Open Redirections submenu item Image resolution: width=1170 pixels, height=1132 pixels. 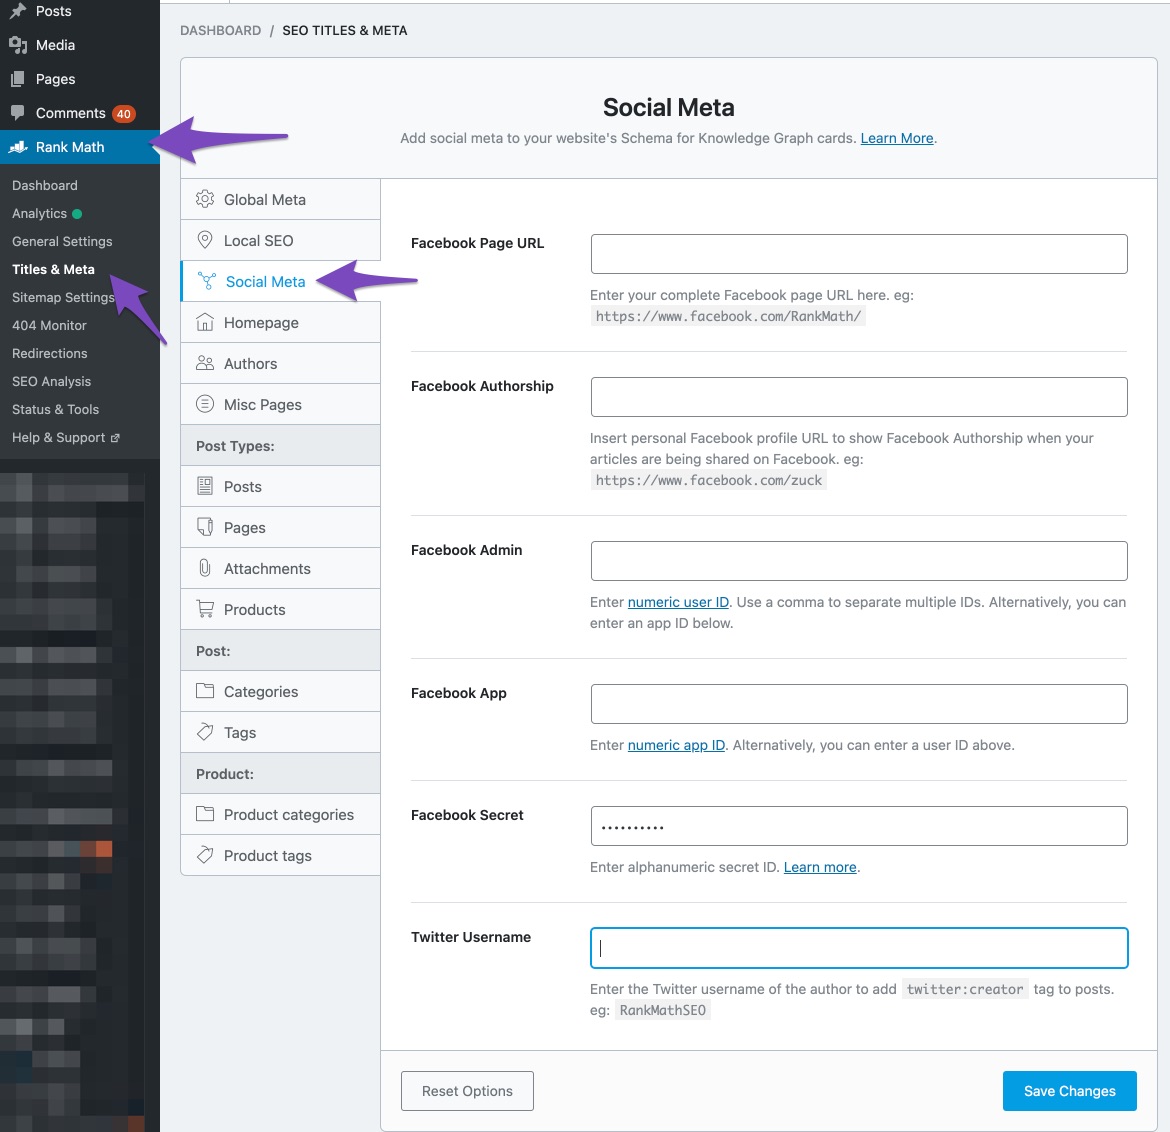click(49, 353)
